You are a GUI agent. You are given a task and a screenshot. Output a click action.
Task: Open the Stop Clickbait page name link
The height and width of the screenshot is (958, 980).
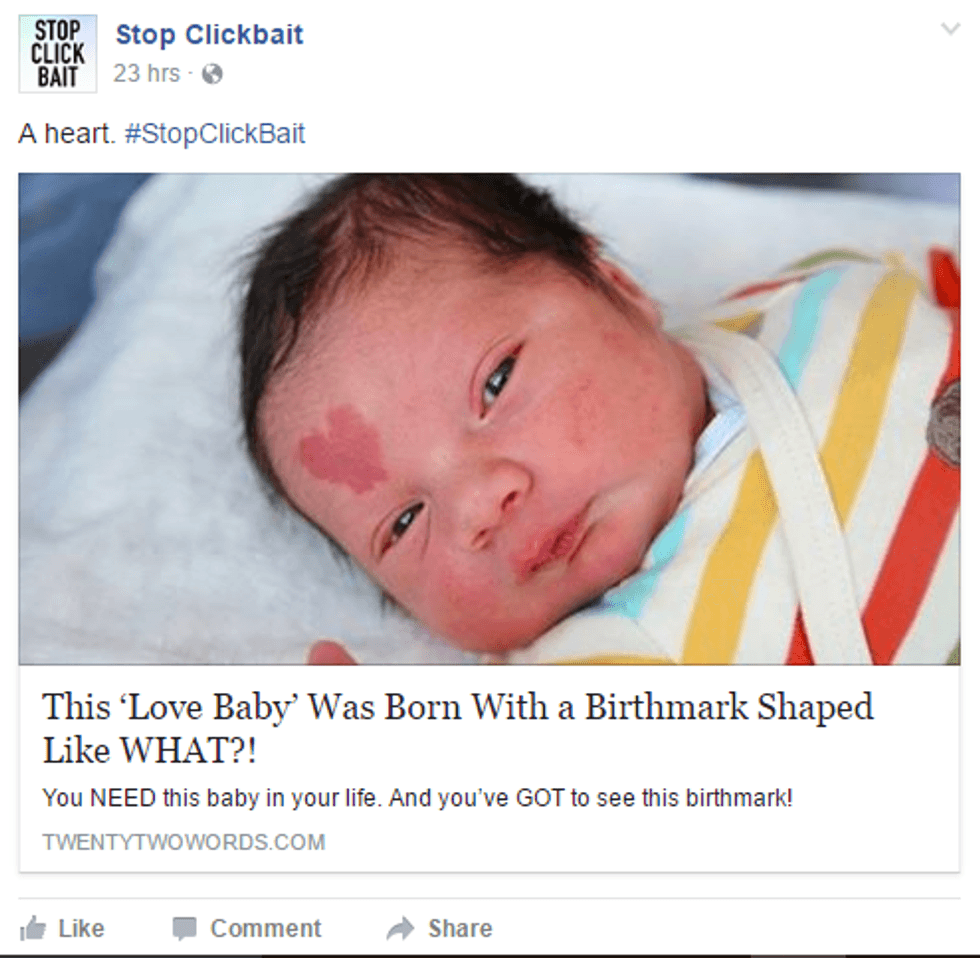coord(209,34)
